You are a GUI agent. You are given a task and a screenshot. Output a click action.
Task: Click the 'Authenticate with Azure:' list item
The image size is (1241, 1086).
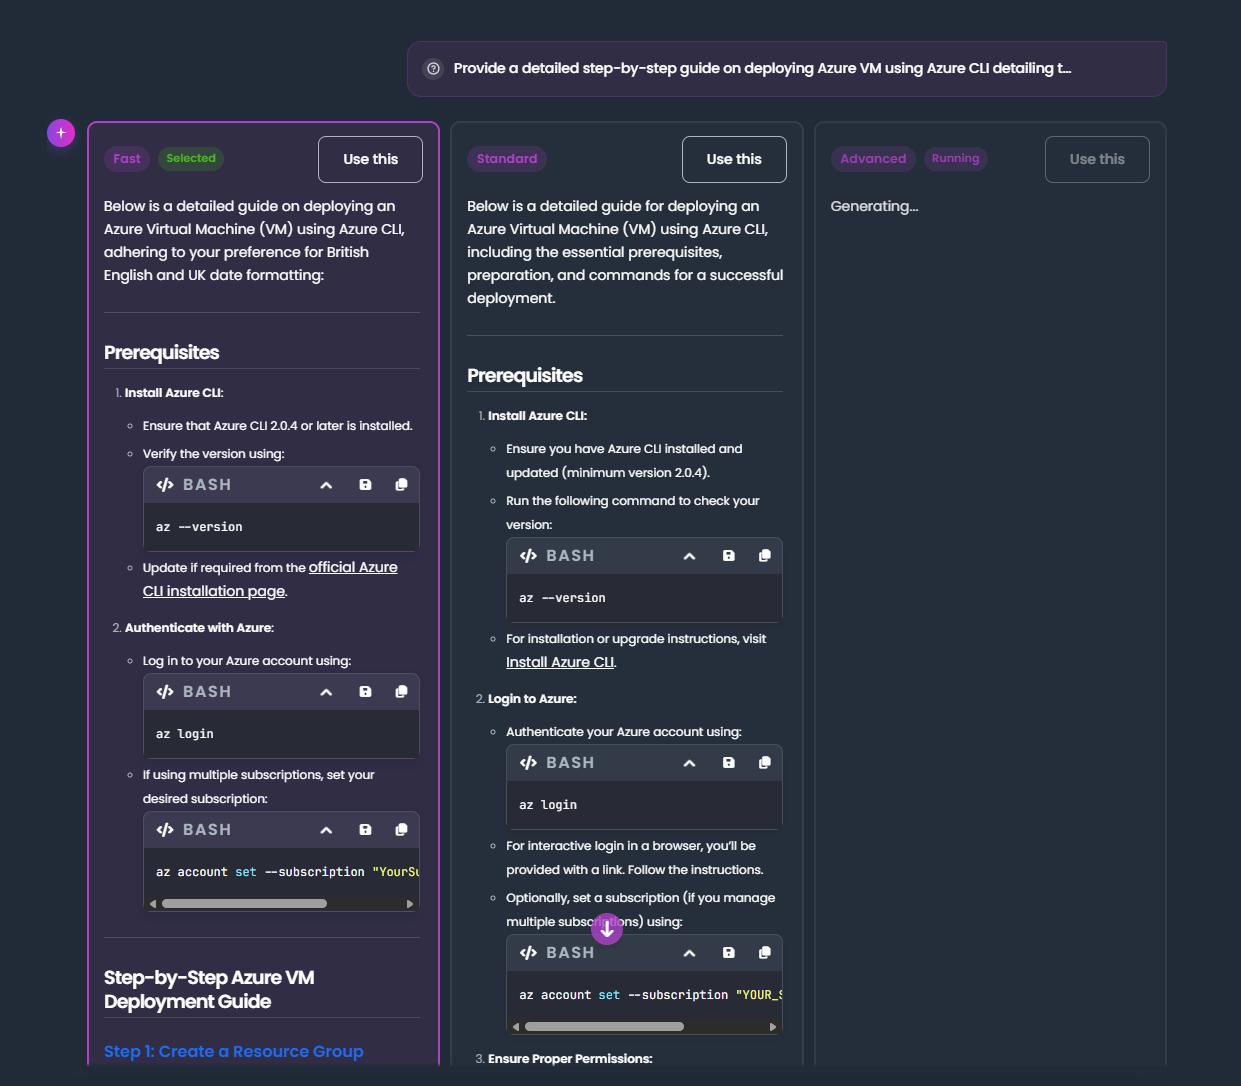point(199,628)
